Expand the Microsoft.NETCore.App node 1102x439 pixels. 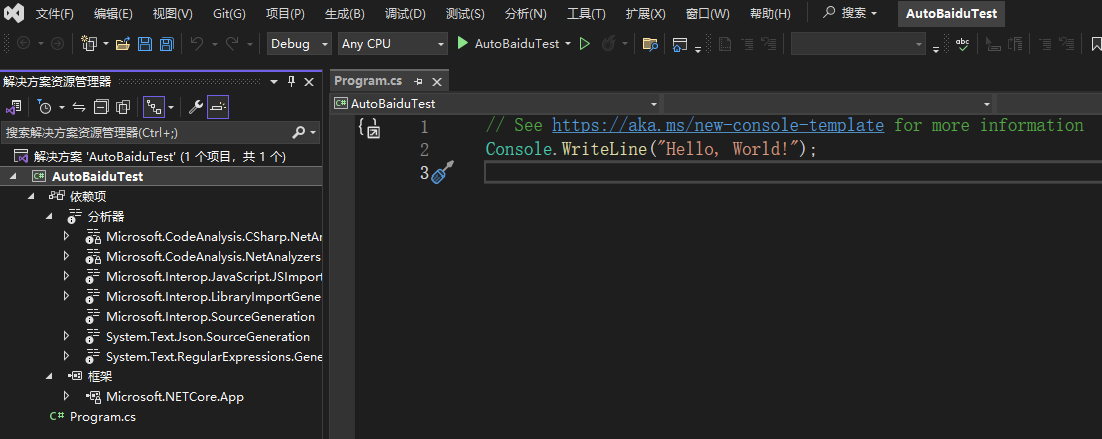[66, 396]
